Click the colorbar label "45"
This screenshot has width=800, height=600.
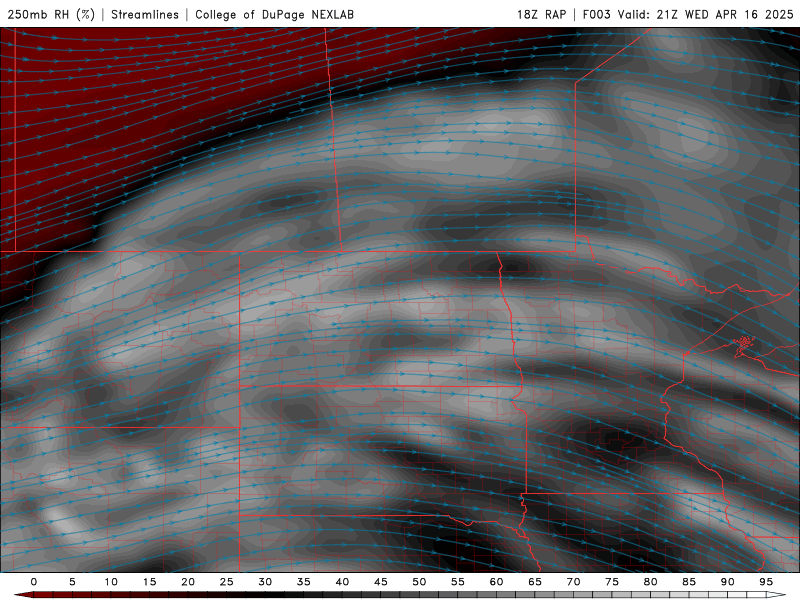381,582
